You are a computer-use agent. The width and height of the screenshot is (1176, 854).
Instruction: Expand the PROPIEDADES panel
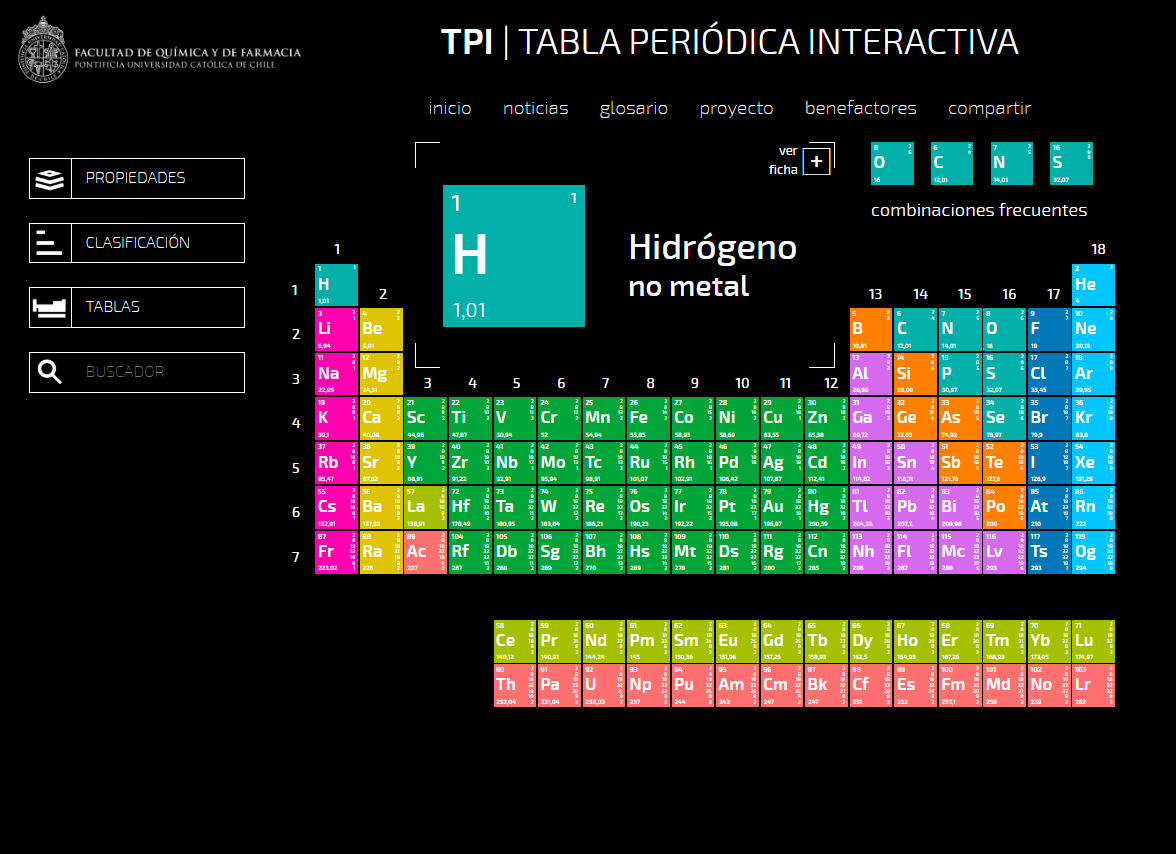coord(157,179)
